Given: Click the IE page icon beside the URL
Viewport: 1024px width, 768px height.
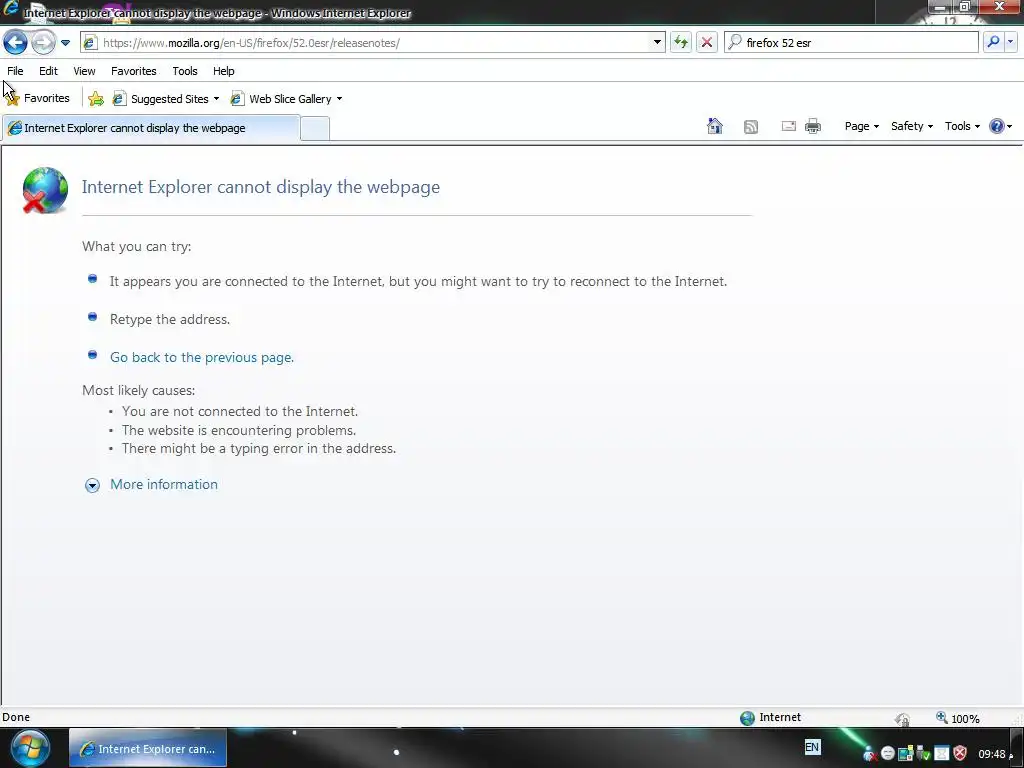Looking at the screenshot, I should click(x=90, y=42).
